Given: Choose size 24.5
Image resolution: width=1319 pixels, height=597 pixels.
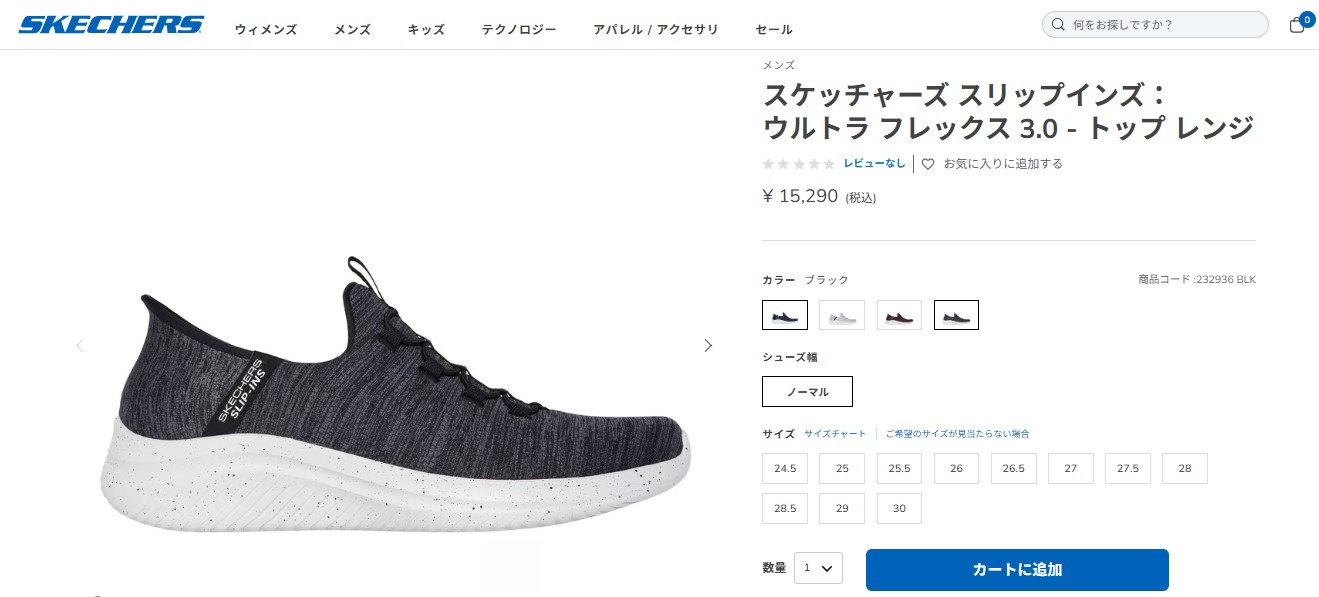Looking at the screenshot, I should (785, 468).
